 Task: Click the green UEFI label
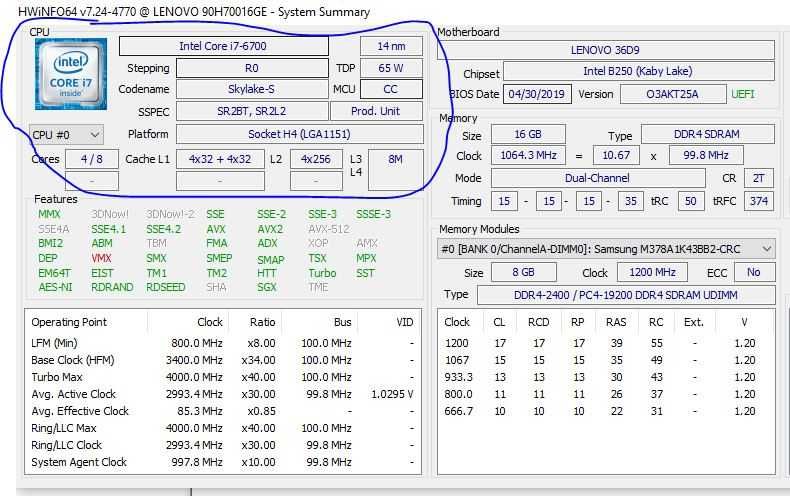pos(743,94)
